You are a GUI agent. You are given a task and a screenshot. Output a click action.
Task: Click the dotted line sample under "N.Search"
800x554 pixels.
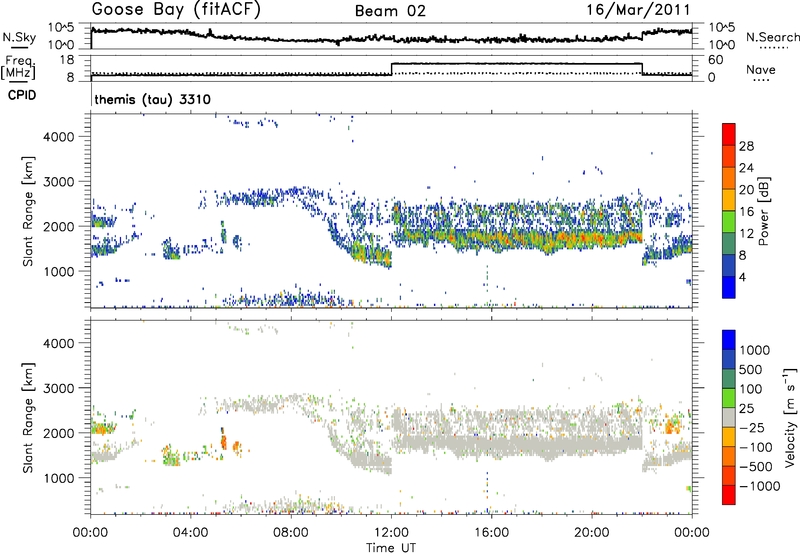pyautogui.click(x=773, y=48)
